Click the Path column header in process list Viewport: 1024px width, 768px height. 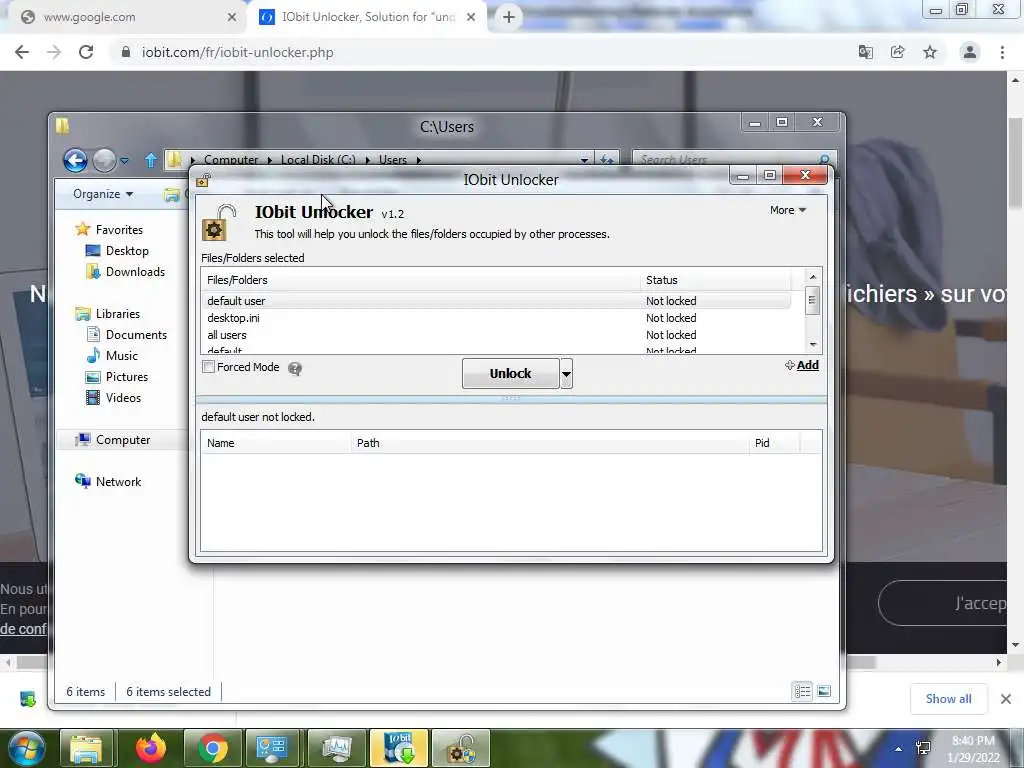click(549, 443)
